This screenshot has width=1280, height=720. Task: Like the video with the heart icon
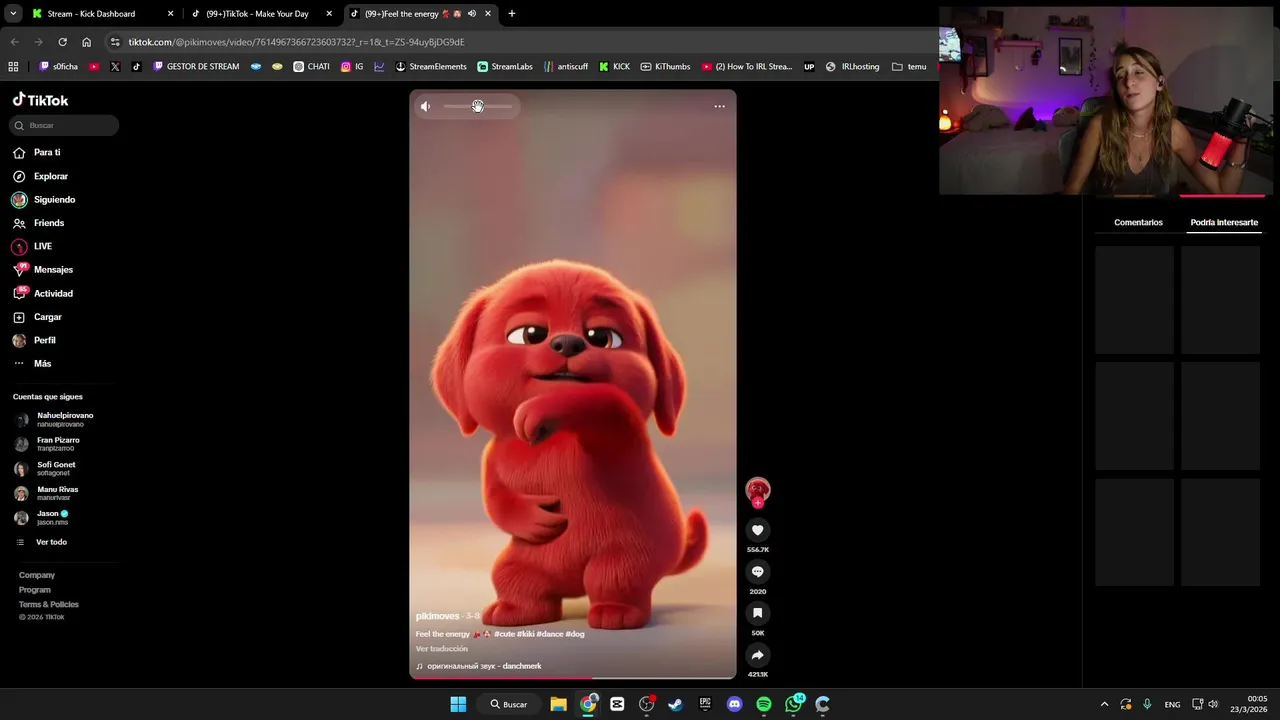click(757, 530)
